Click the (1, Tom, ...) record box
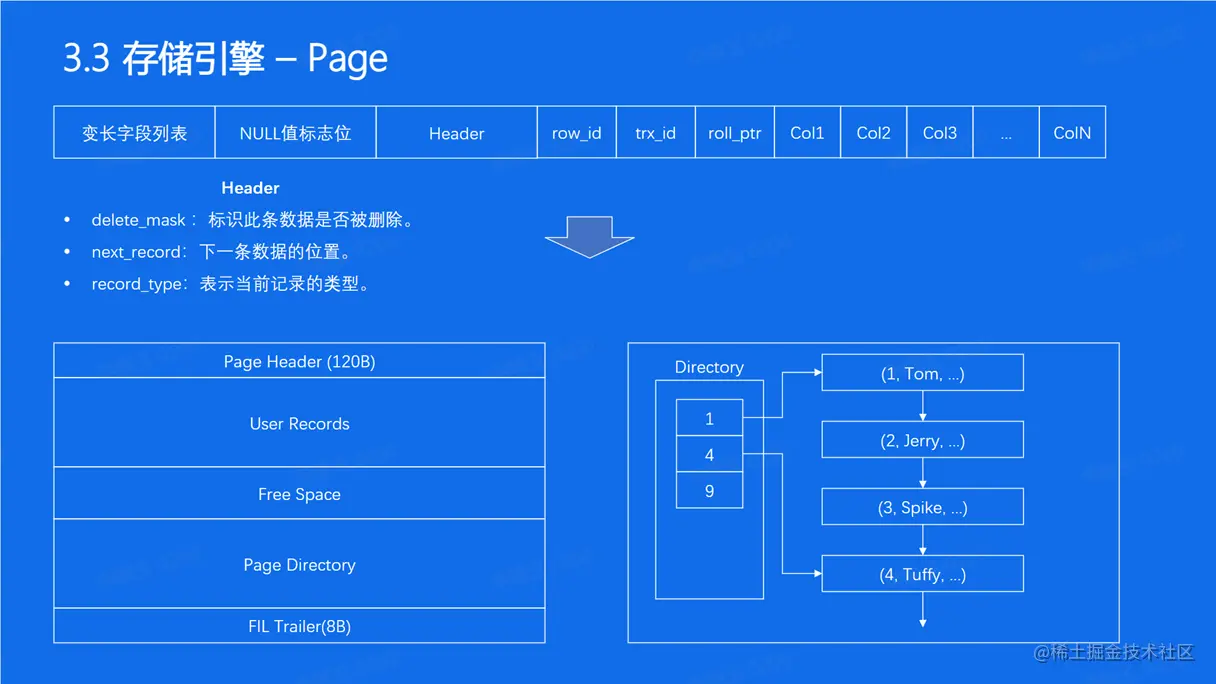The width and height of the screenshot is (1216, 684). 922,373
